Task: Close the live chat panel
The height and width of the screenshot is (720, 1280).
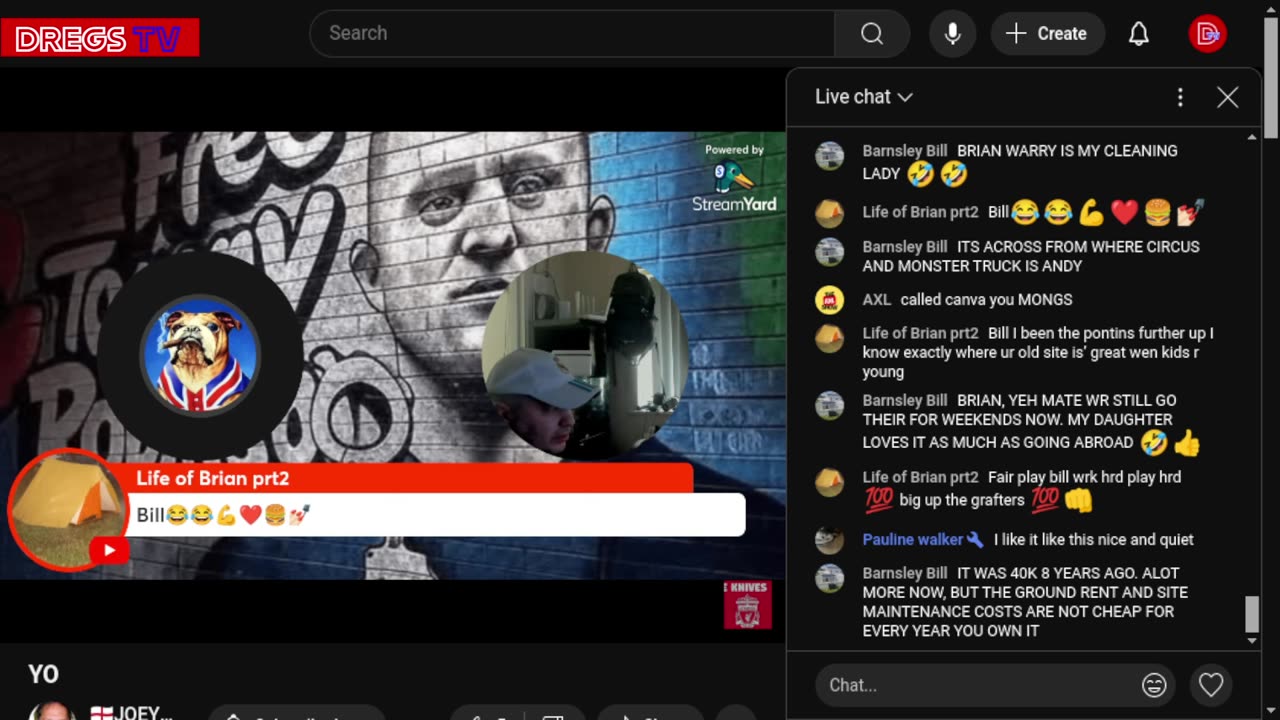Action: (x=1227, y=97)
